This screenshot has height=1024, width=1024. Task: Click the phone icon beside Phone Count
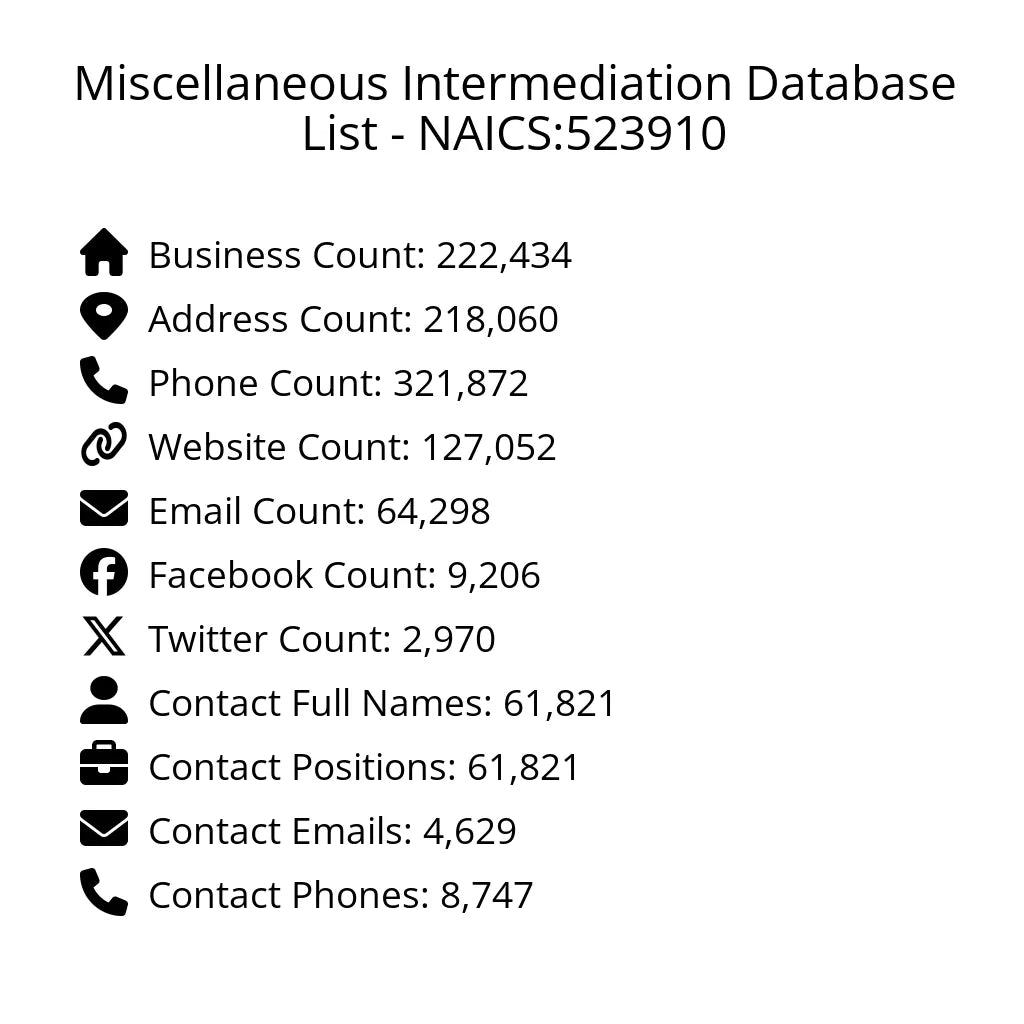tap(104, 381)
